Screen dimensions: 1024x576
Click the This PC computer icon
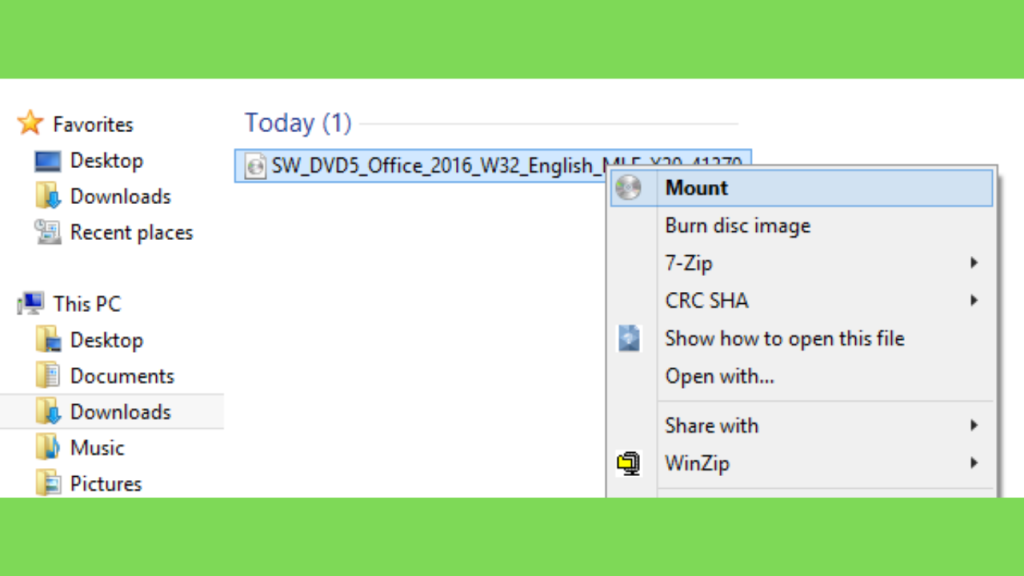coord(31,304)
